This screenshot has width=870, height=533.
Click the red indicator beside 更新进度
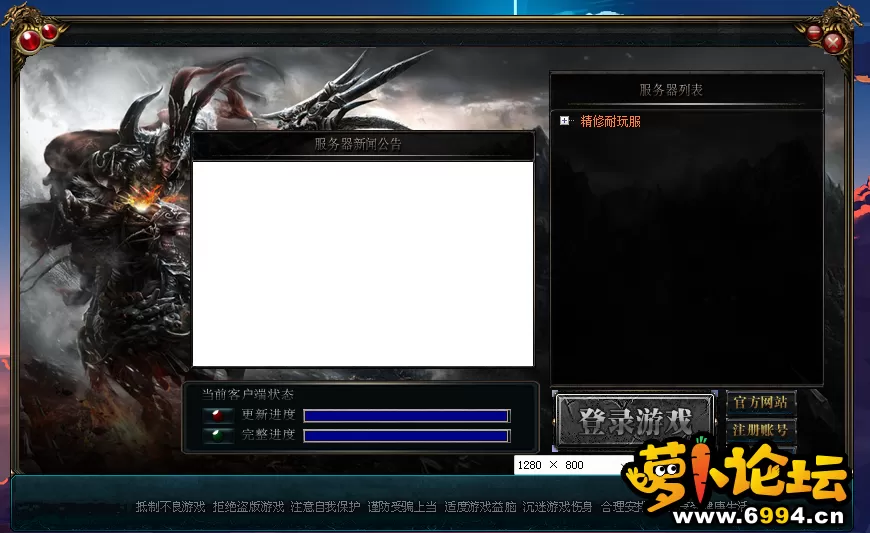(217, 415)
